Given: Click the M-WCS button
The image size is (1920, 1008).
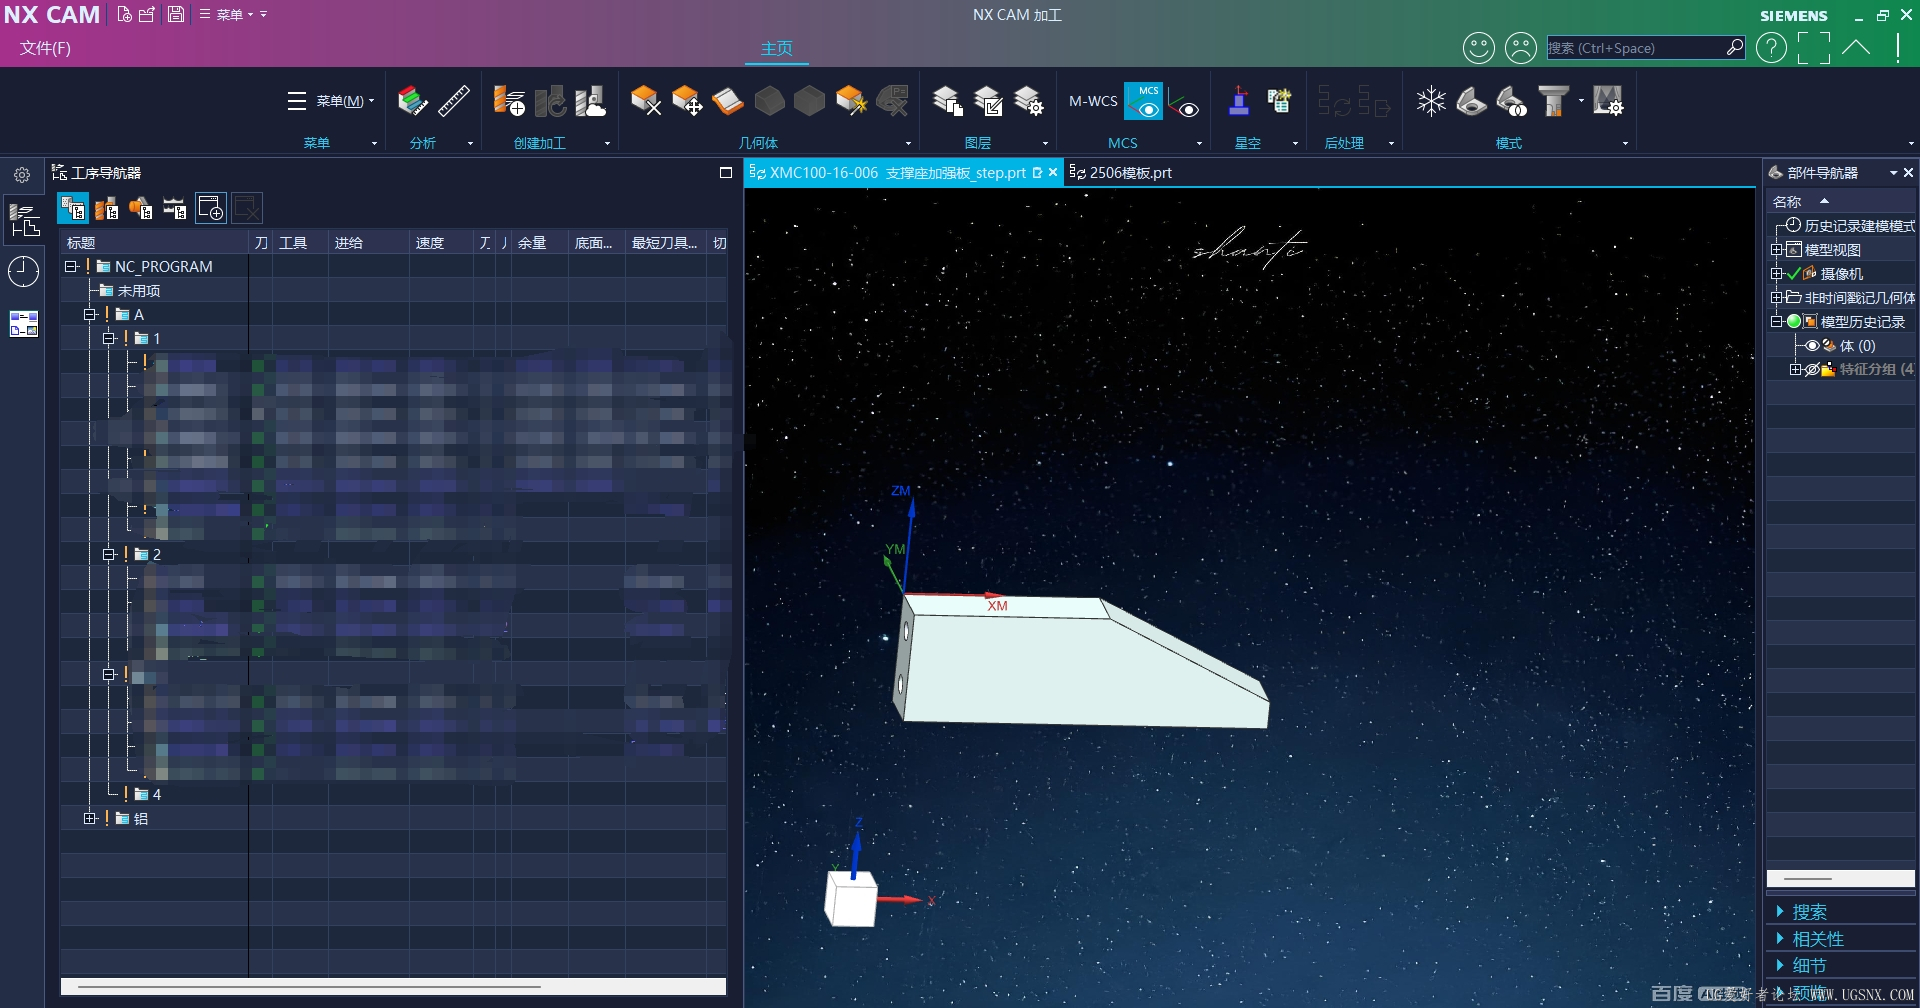Looking at the screenshot, I should coord(1093,101).
